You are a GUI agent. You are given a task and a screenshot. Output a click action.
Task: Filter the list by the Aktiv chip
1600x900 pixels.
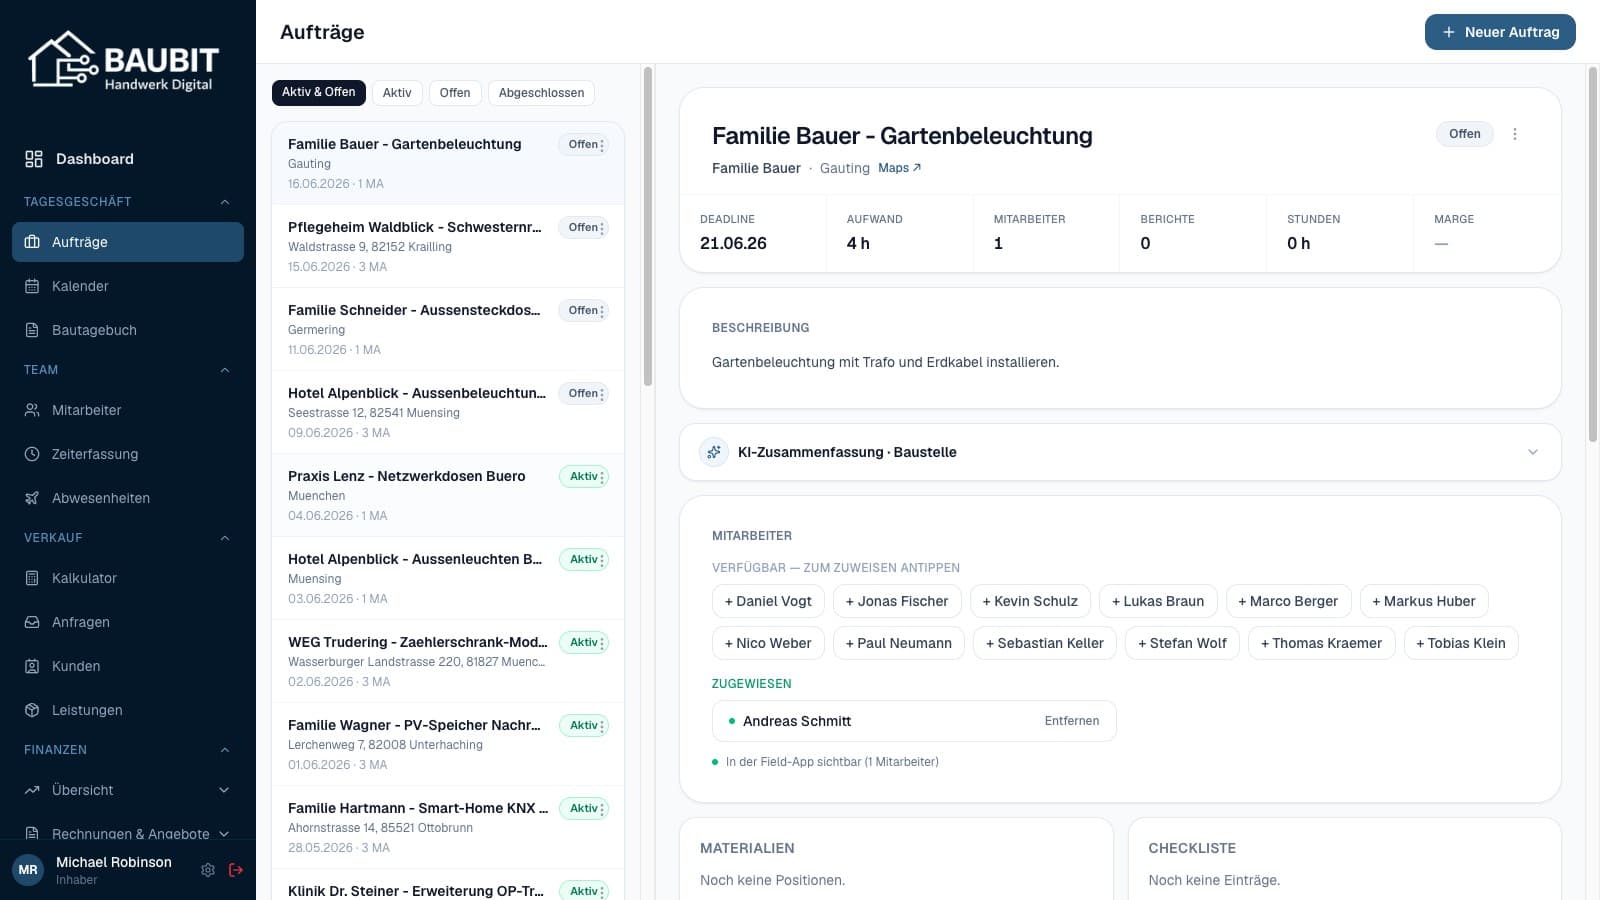(397, 93)
